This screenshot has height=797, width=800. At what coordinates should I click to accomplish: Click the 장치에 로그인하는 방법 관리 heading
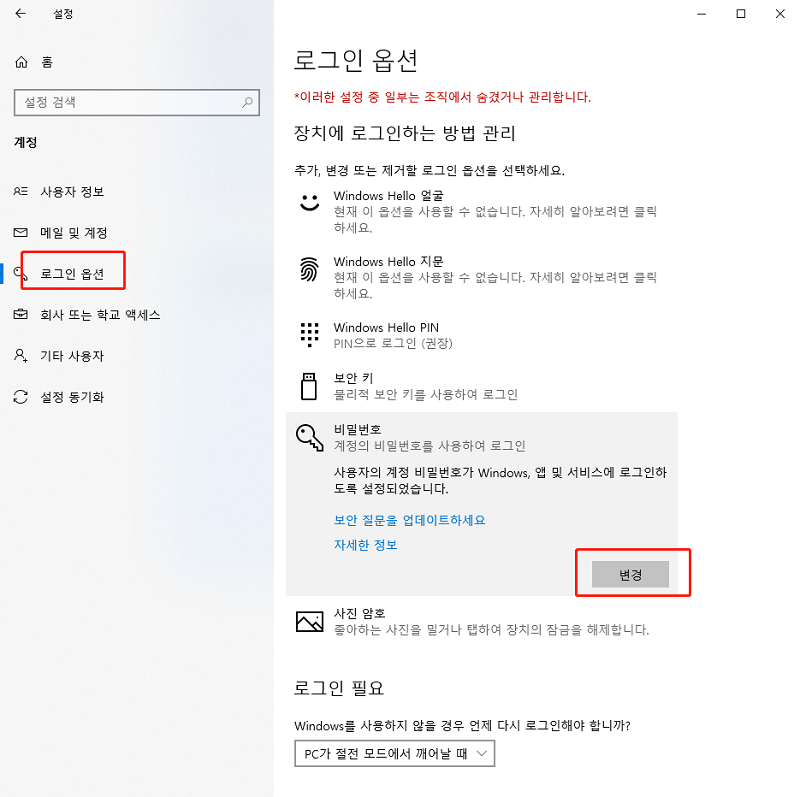pos(405,134)
